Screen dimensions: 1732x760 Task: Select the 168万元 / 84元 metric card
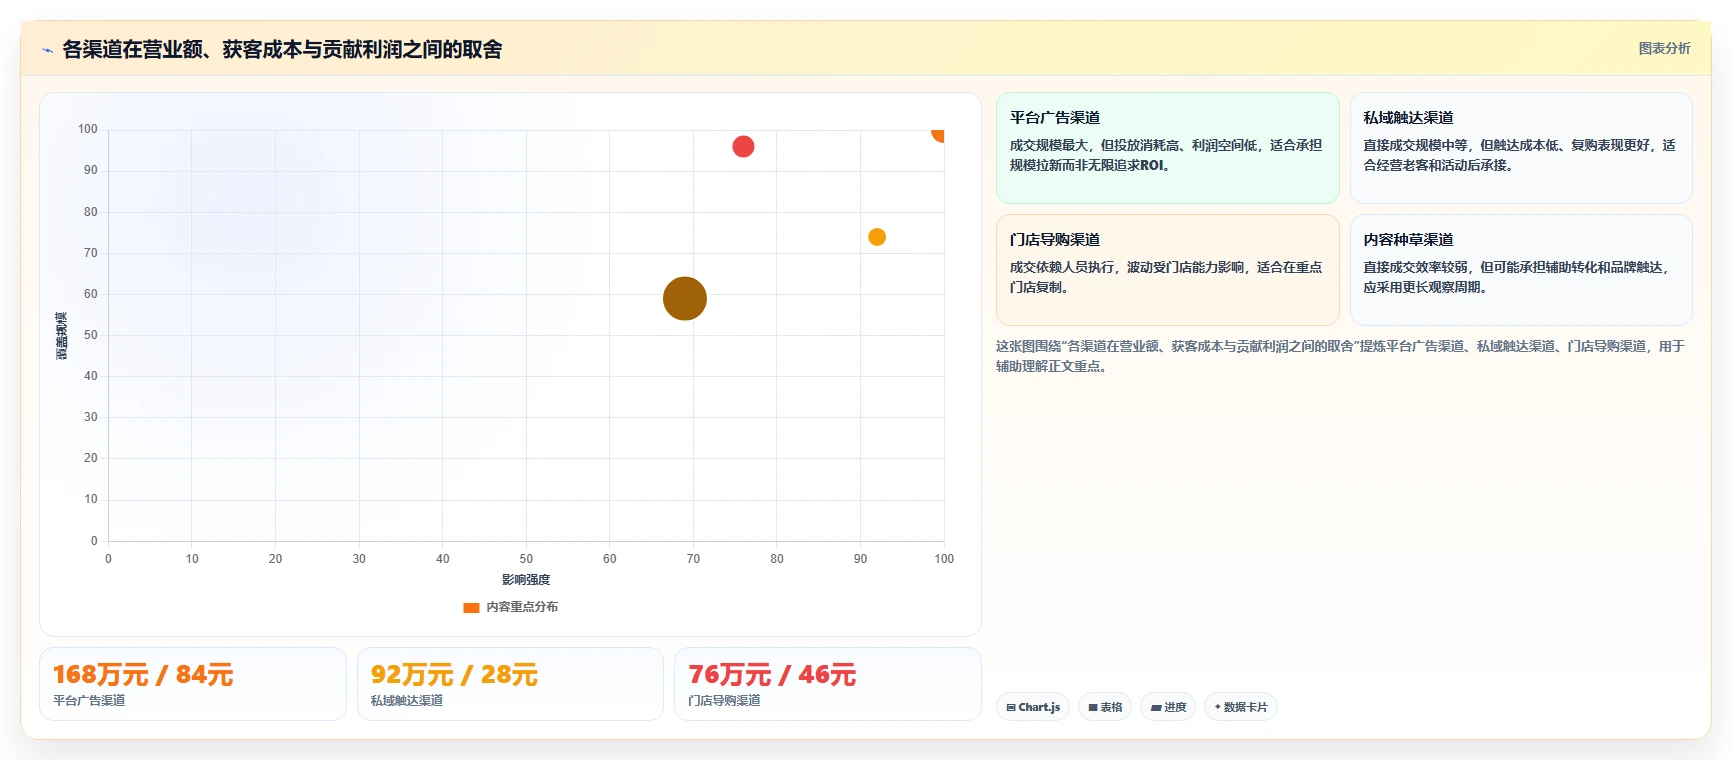point(193,684)
